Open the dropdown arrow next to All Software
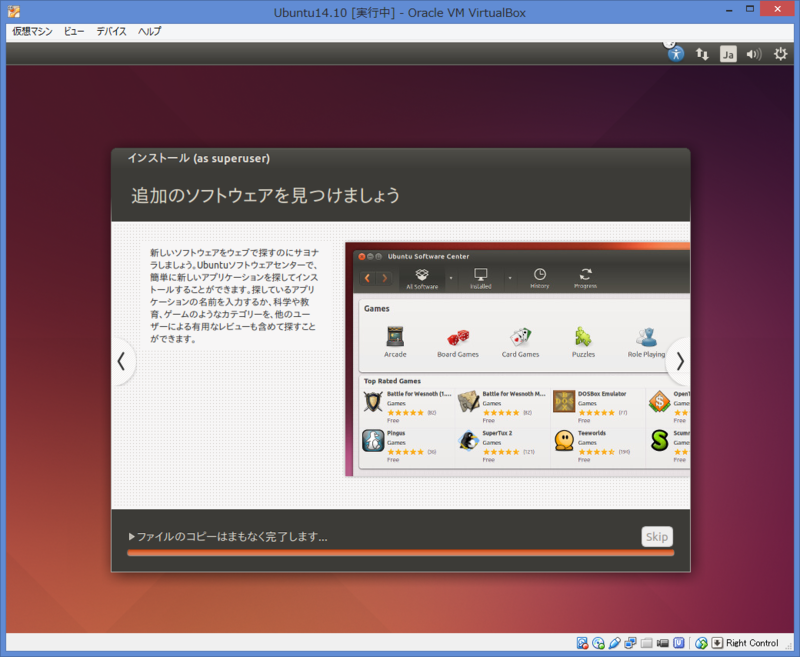This screenshot has height=657, width=800. 450,278
